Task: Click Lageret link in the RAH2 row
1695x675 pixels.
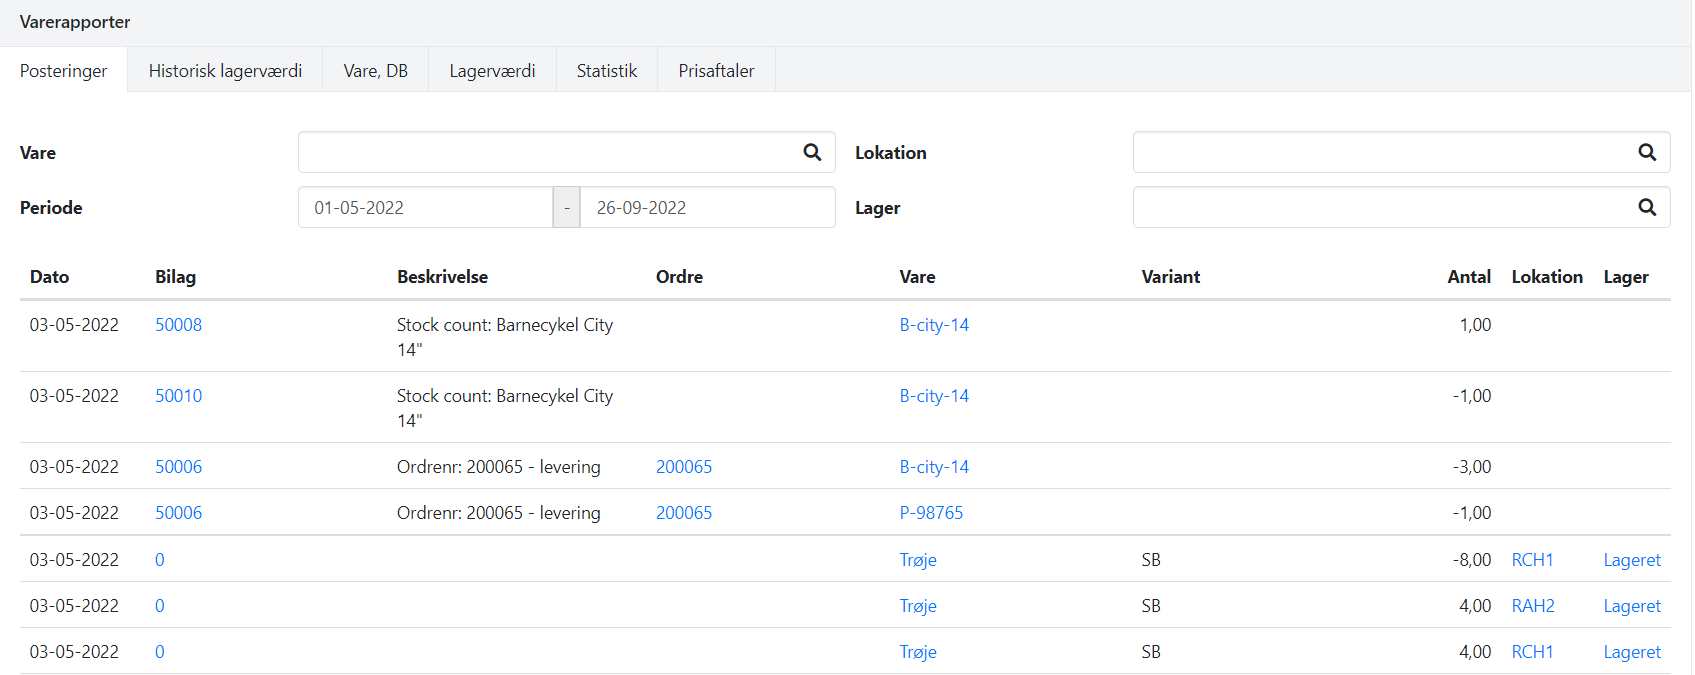Action: 1631,606
